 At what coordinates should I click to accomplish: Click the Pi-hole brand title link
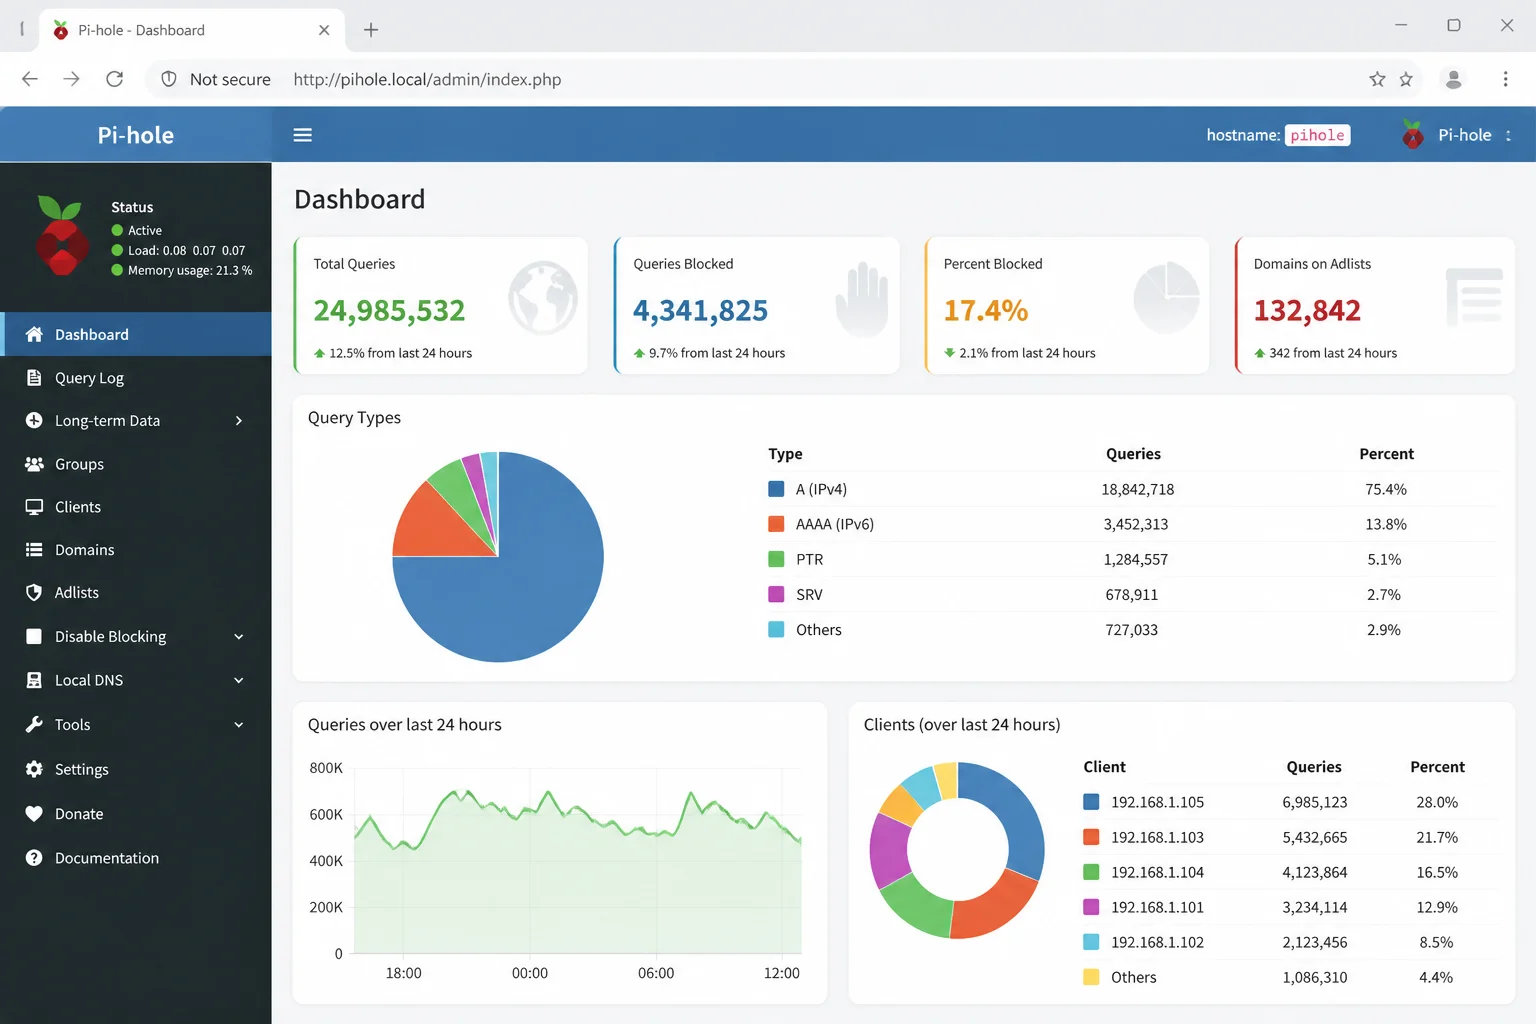pyautogui.click(x=135, y=135)
